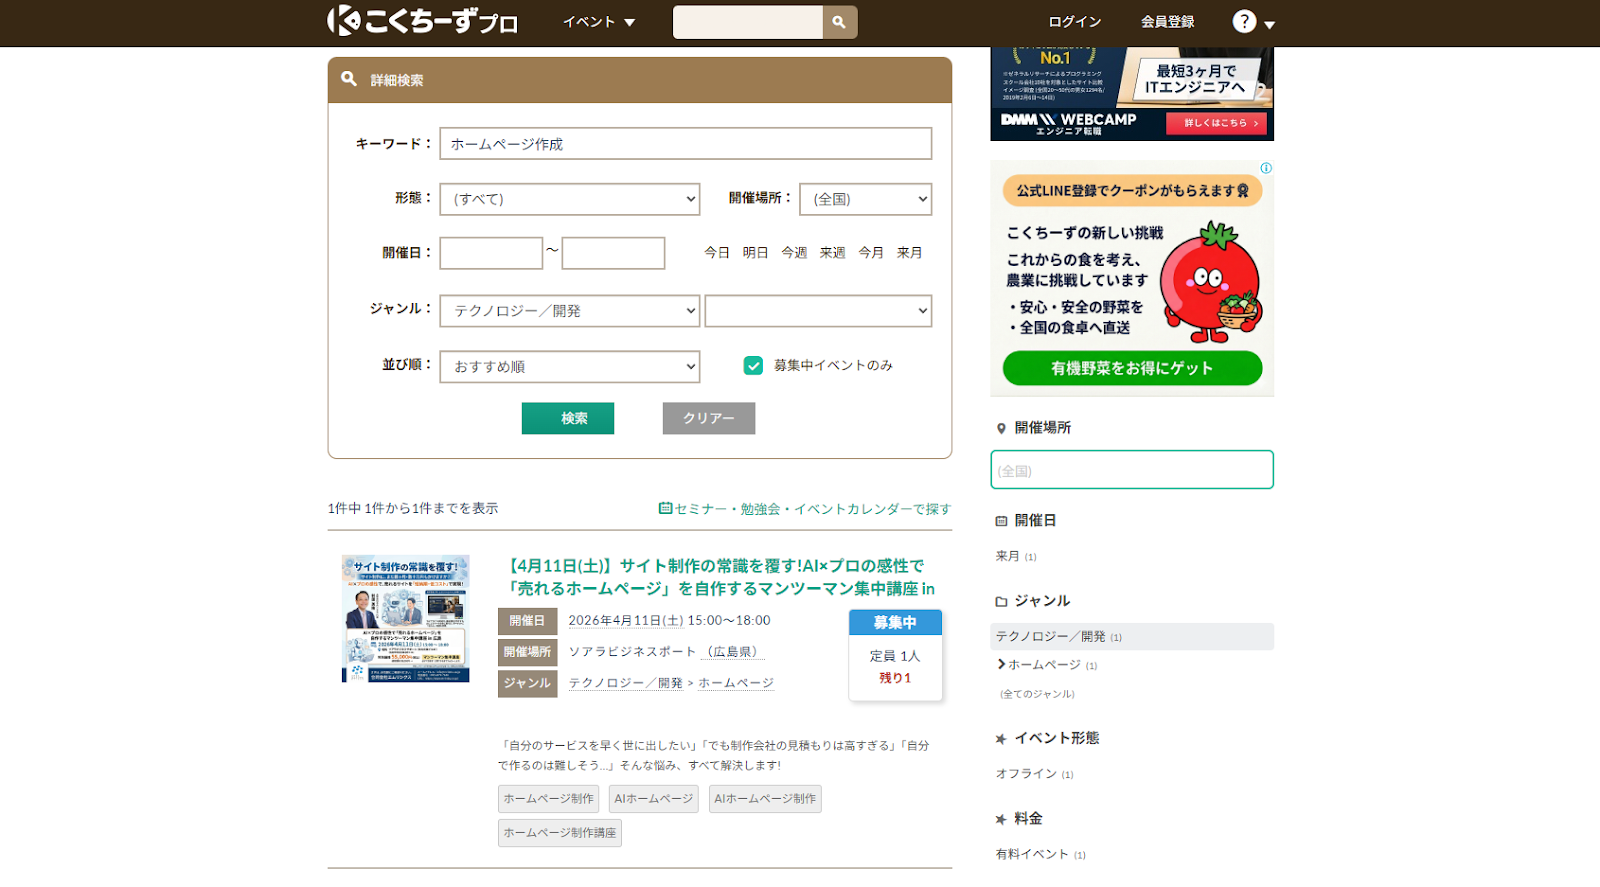This screenshot has width=1600, height=887.
Task: Select 今日 date shortcut
Action: coord(717,253)
